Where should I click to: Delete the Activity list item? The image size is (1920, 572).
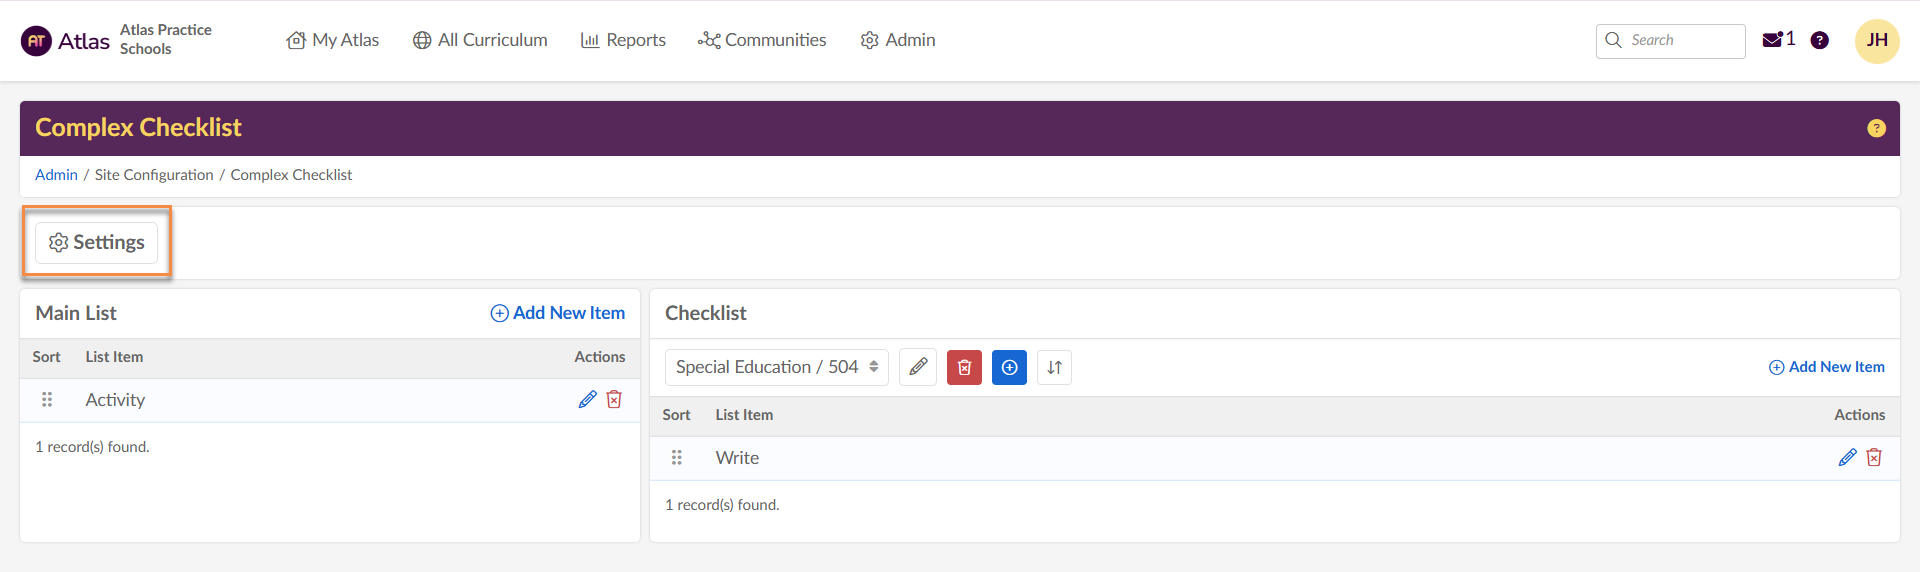pyautogui.click(x=614, y=400)
